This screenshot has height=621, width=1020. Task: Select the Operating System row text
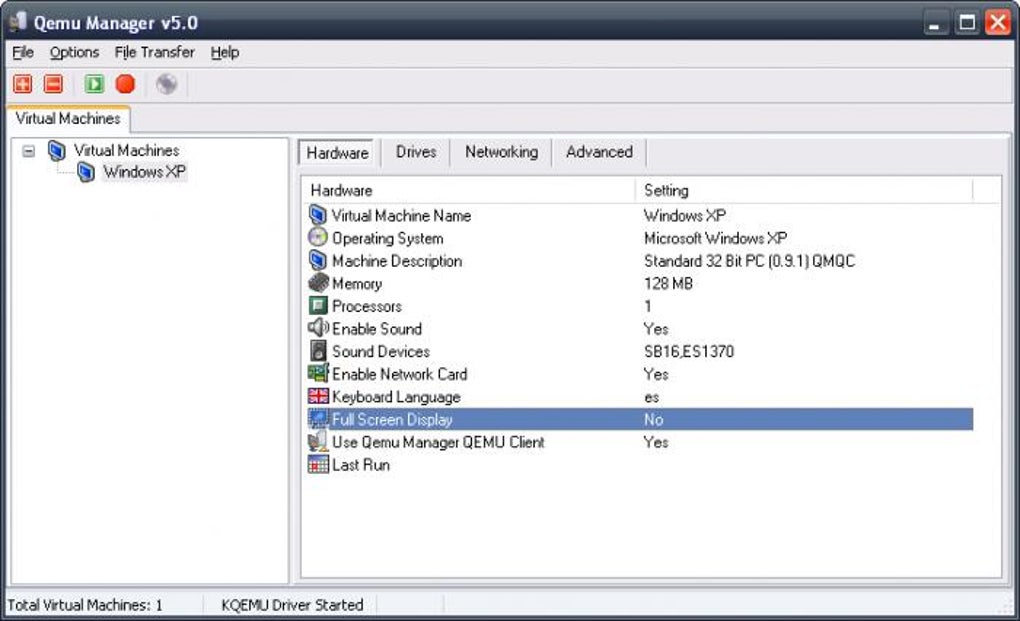tap(388, 238)
